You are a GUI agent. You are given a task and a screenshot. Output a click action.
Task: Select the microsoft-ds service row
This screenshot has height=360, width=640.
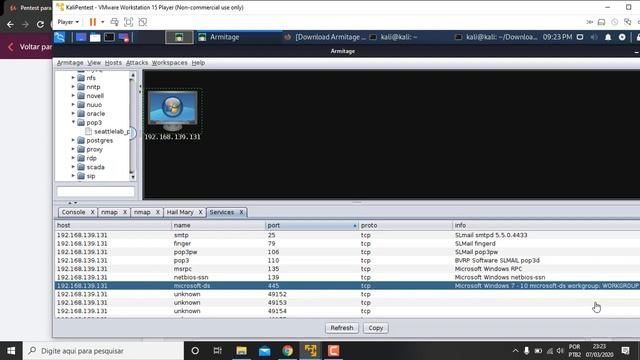(x=347, y=286)
